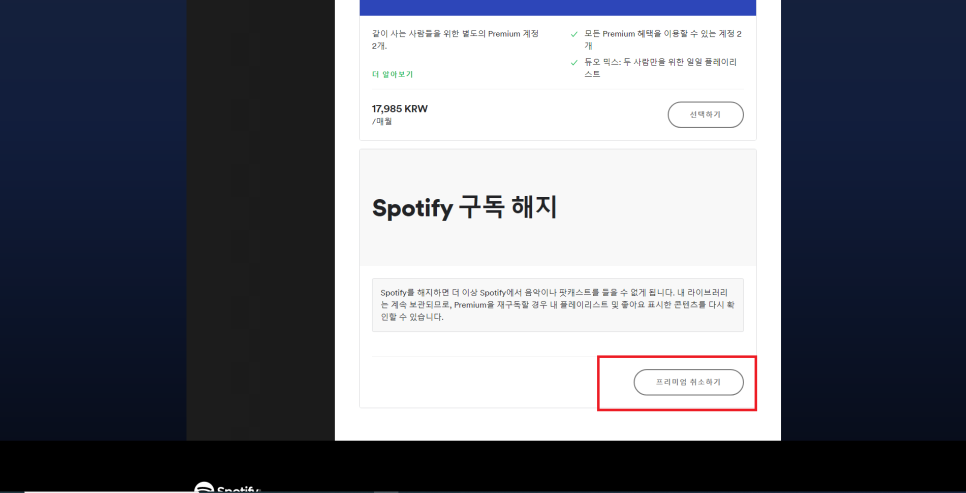Click the 프리미엄 취소하기 button
The width and height of the screenshot is (966, 493).
[x=688, y=382]
